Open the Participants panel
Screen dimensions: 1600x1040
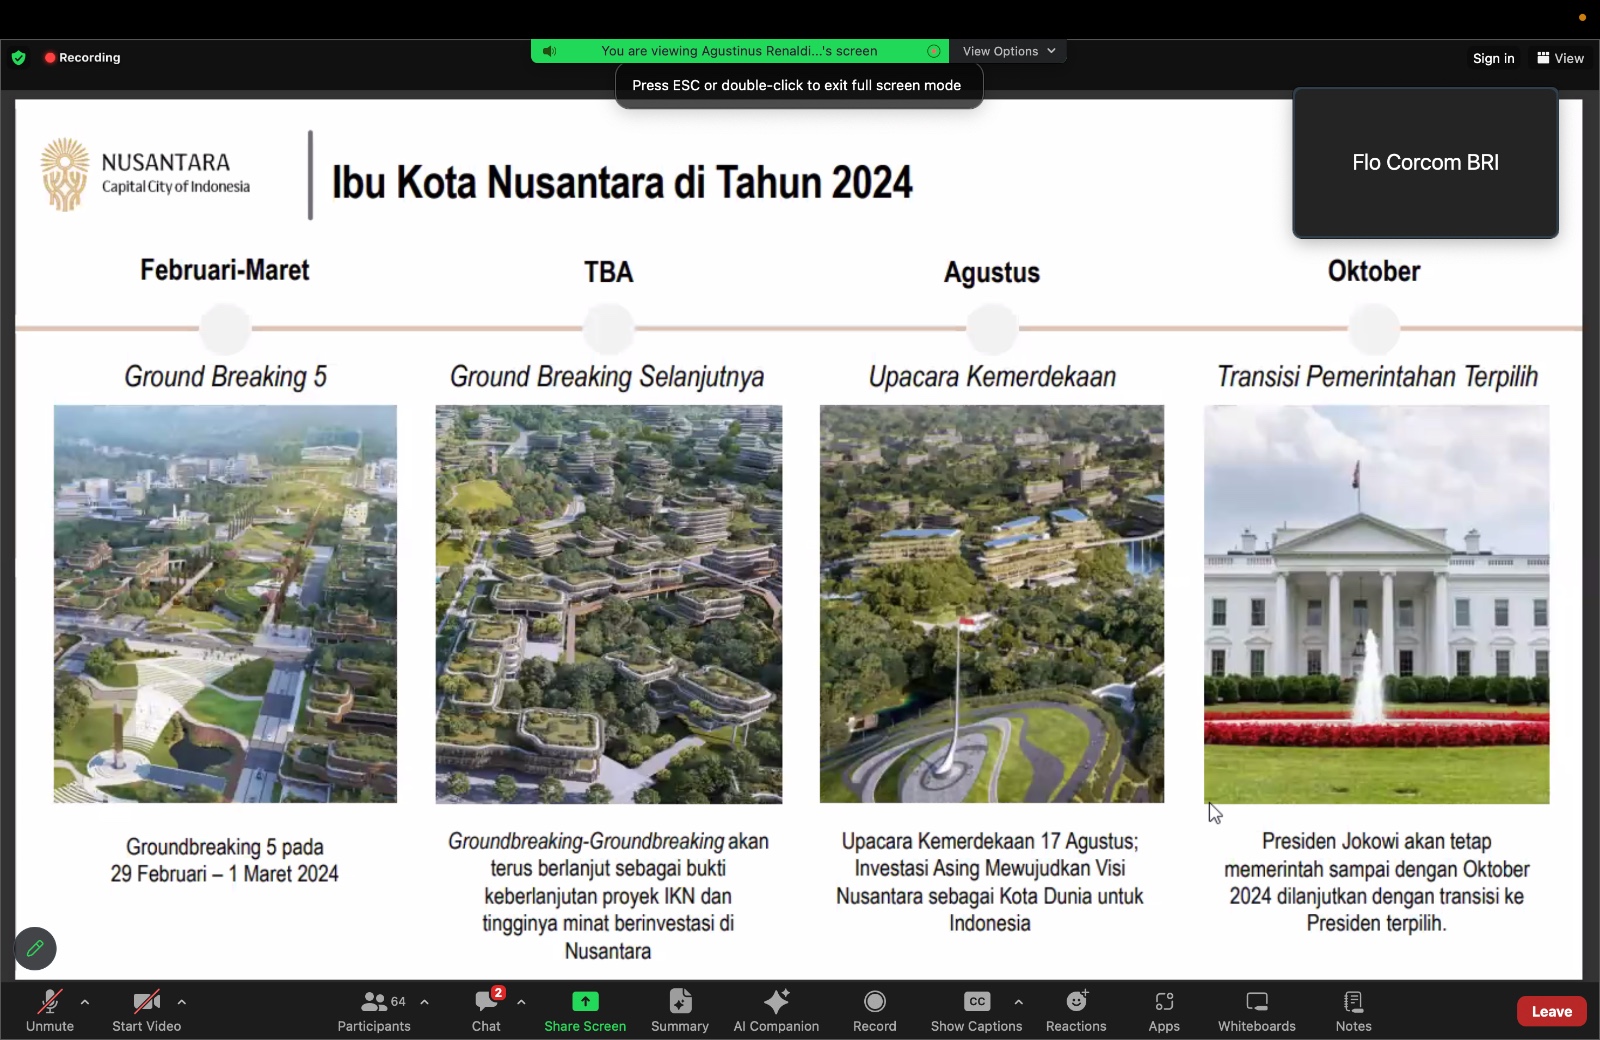pyautogui.click(x=374, y=1010)
